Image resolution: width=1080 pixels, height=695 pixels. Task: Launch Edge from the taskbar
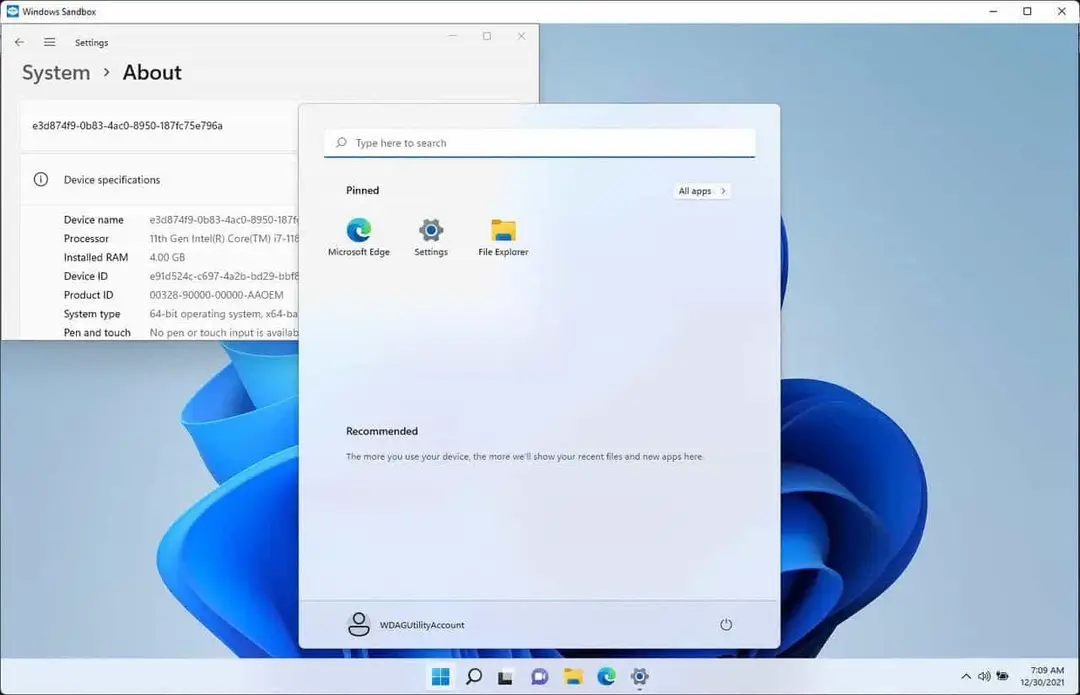click(606, 676)
